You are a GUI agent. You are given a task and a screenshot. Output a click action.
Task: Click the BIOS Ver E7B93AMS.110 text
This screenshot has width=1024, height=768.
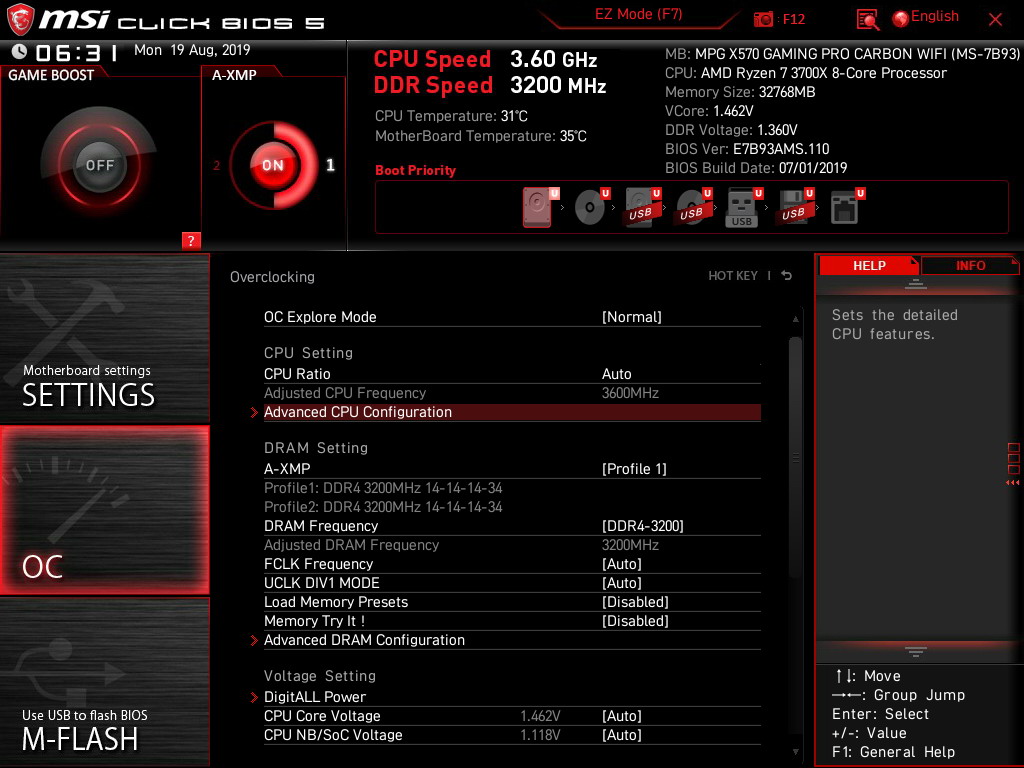pyautogui.click(x=746, y=149)
